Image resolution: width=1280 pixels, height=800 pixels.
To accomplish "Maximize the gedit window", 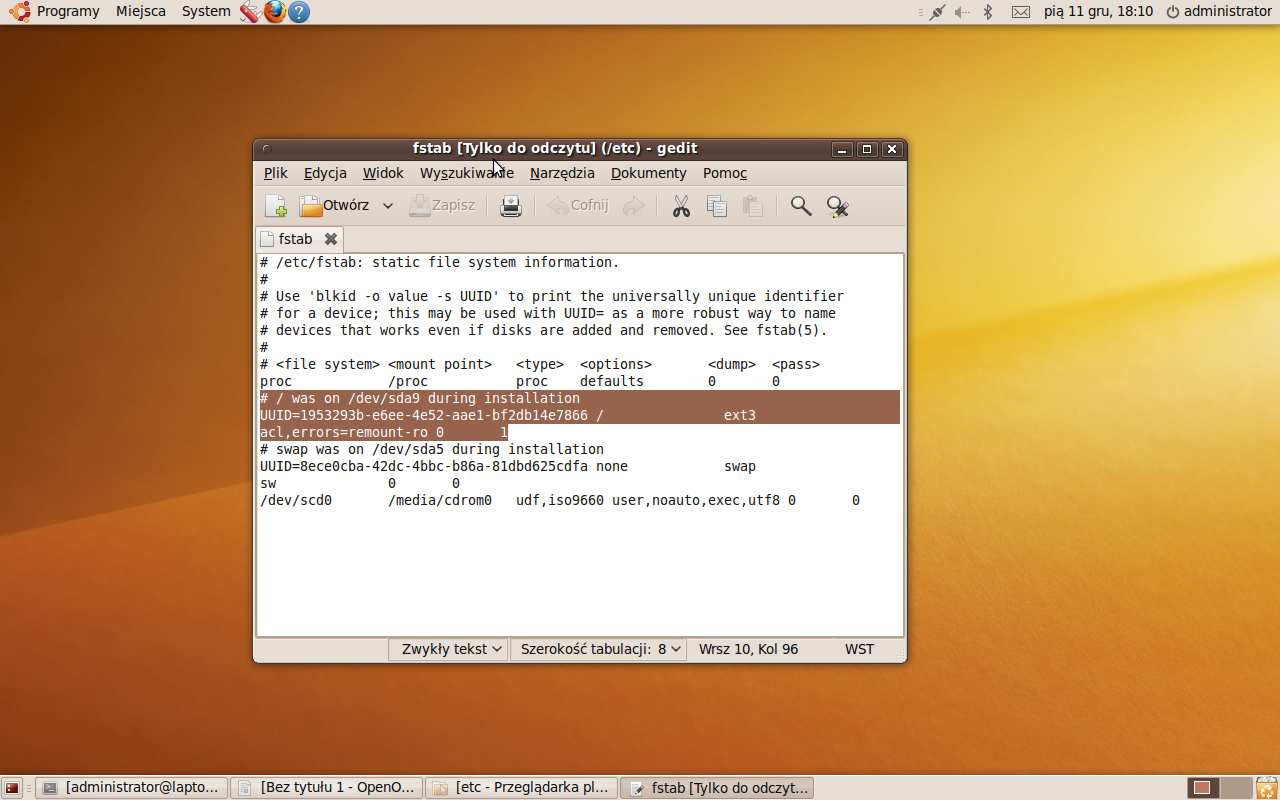I will click(867, 149).
